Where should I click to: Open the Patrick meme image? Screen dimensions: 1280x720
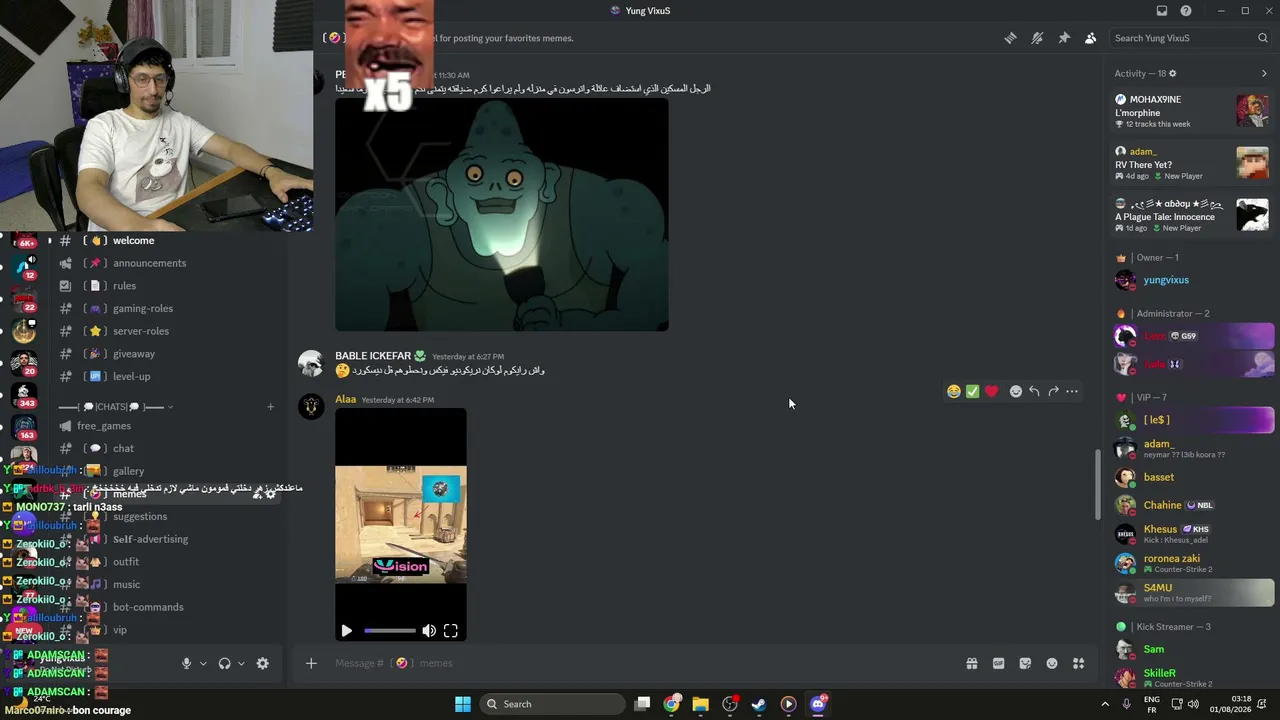501,214
